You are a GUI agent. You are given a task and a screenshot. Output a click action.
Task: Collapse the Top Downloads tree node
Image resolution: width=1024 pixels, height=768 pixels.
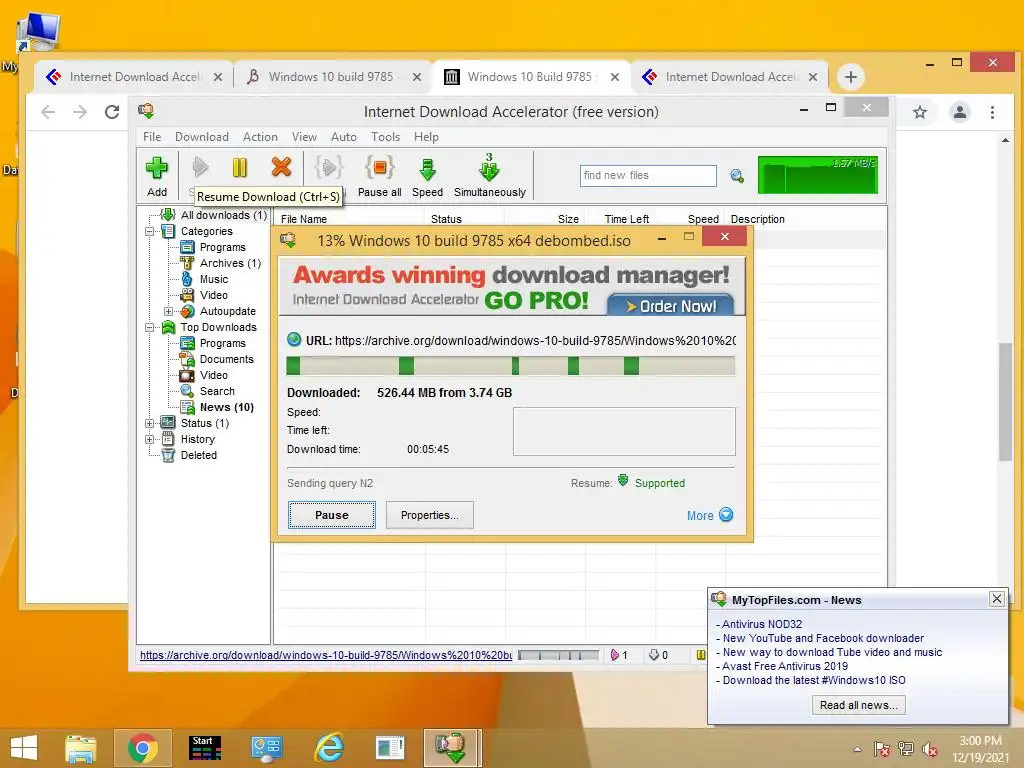coord(150,327)
